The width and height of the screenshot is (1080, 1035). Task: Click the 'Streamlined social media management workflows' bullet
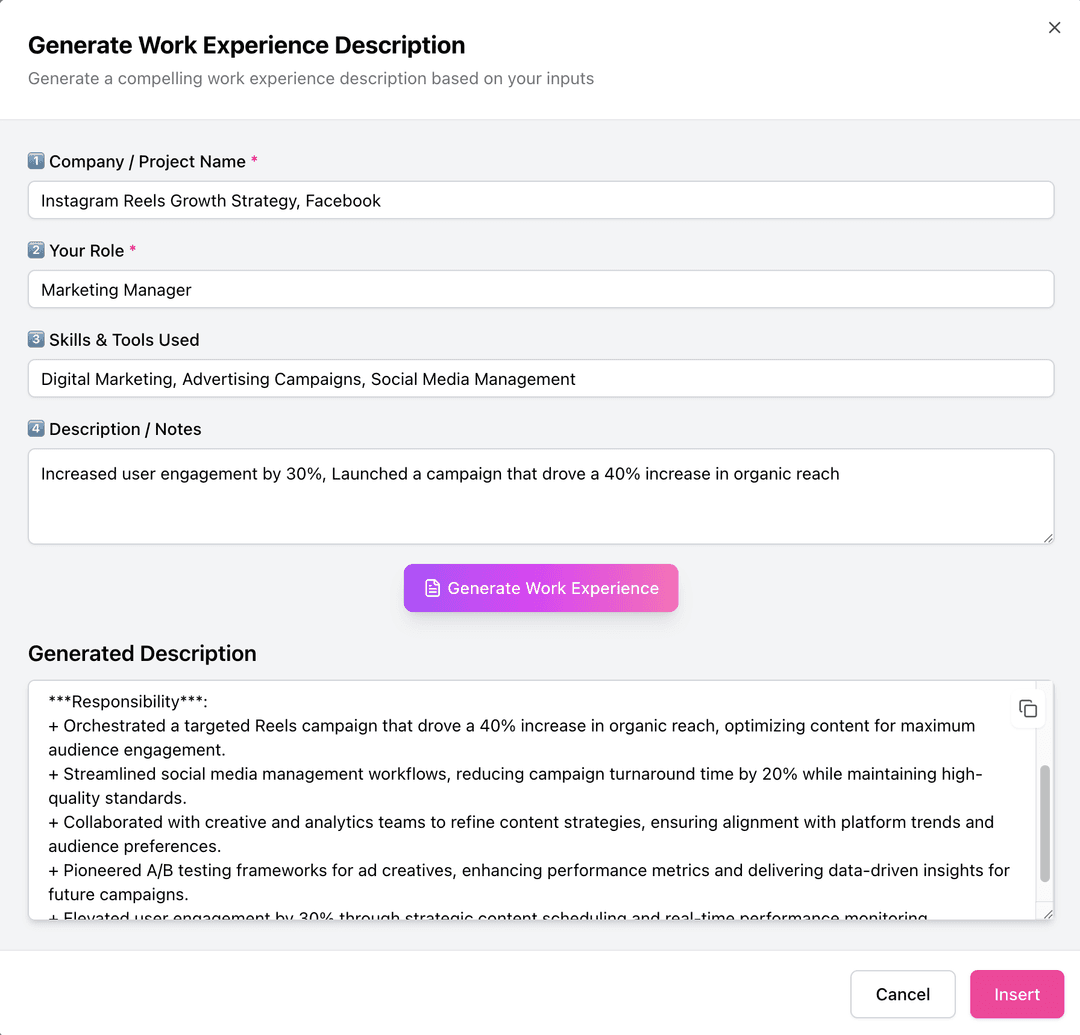515,786
